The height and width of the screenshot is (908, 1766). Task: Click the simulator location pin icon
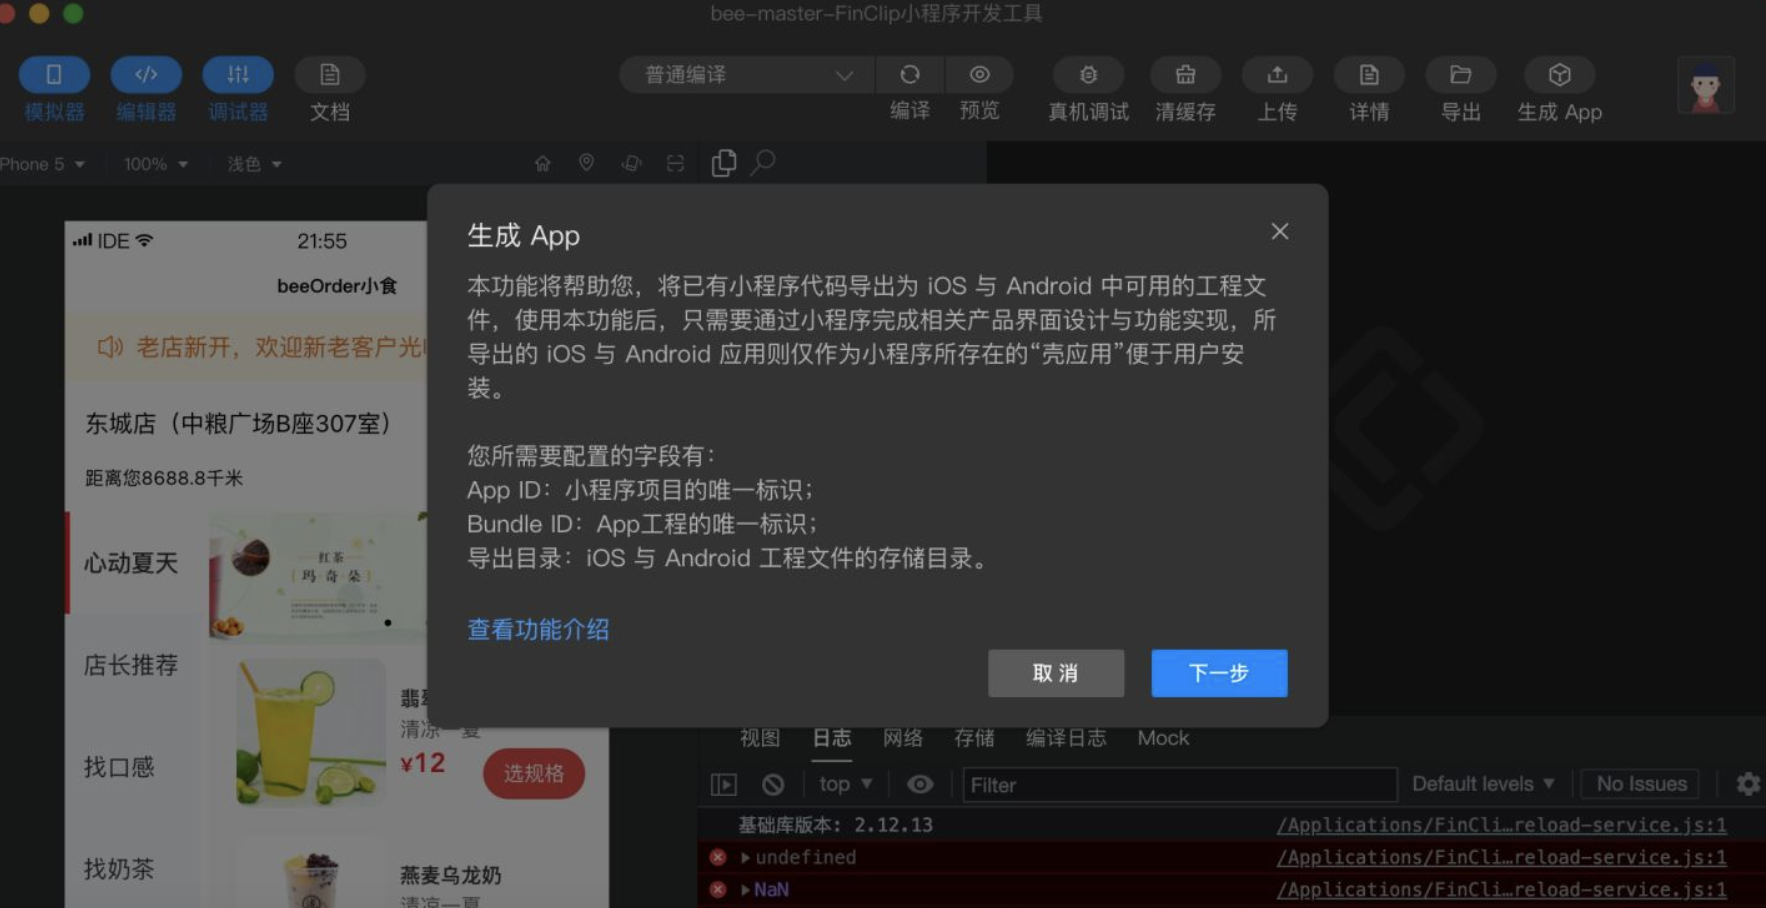(x=586, y=163)
